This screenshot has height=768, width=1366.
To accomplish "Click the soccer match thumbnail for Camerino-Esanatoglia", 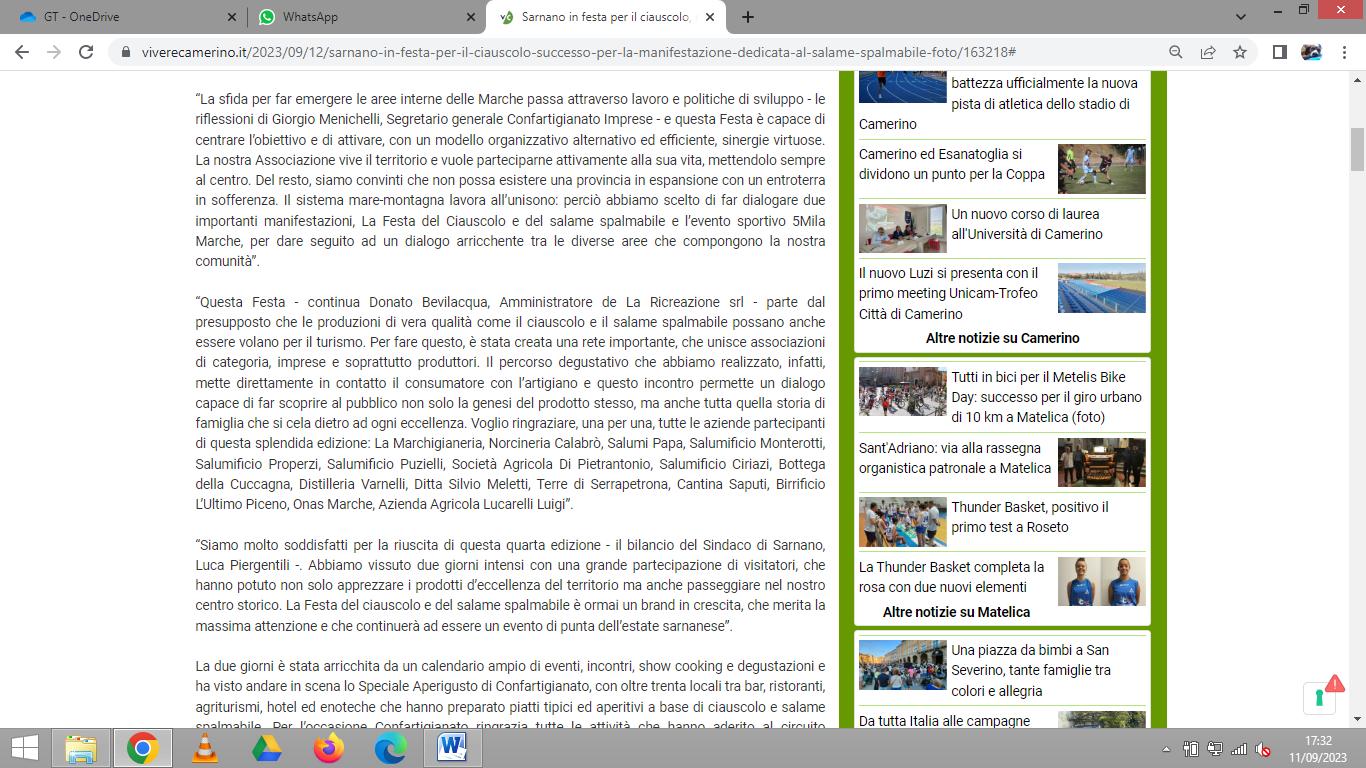I will coord(1102,169).
